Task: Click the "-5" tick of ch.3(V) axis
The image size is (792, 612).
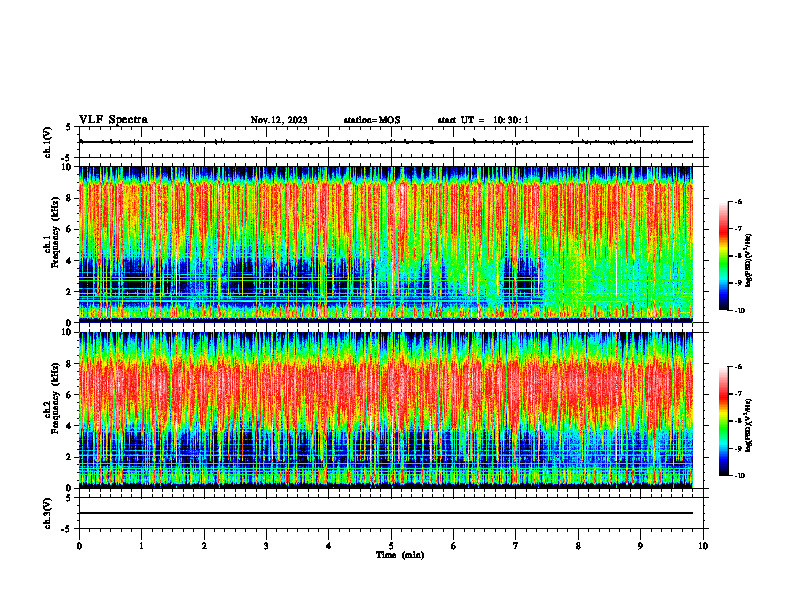Action: click(x=67, y=529)
